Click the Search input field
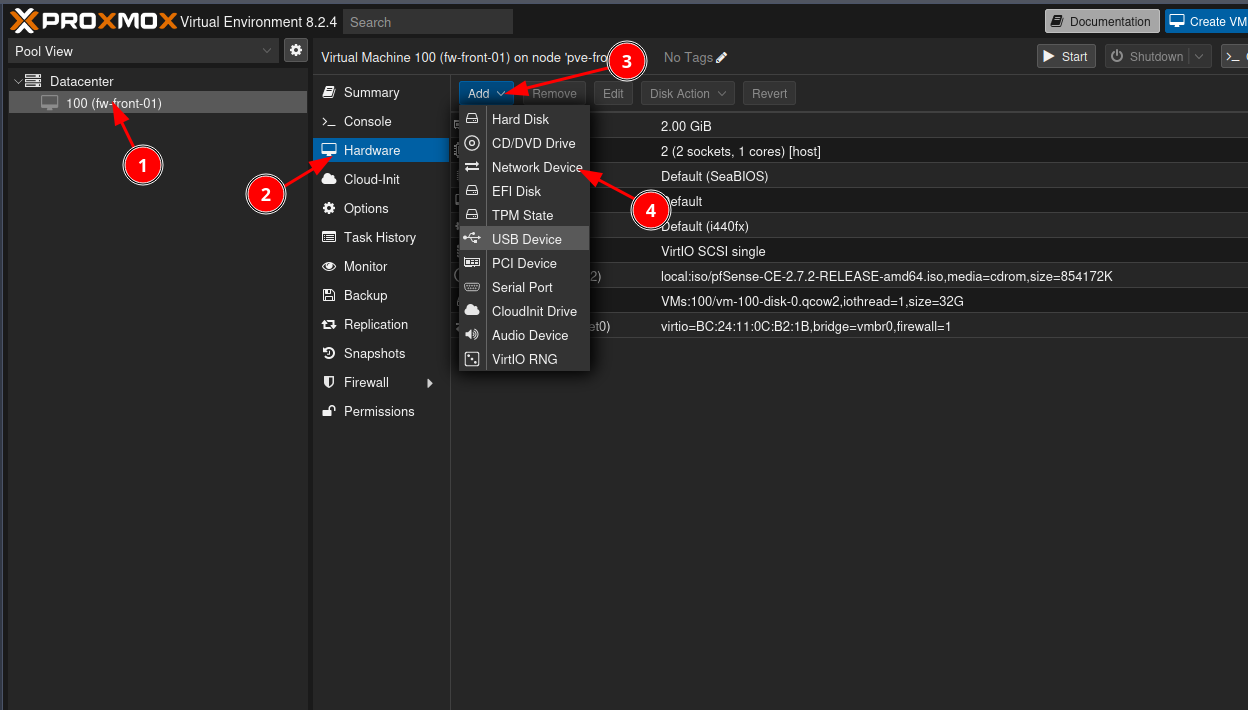Viewport: 1248px width, 710px height. [427, 22]
